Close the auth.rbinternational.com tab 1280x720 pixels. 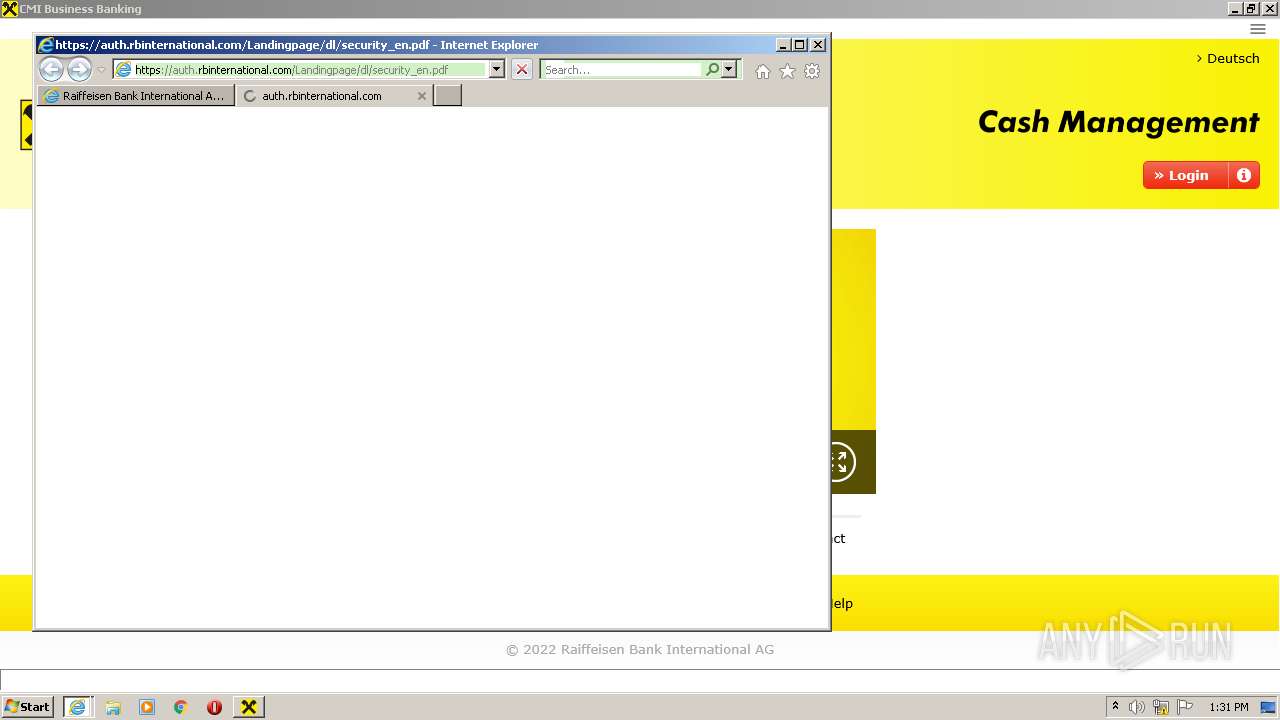point(421,96)
